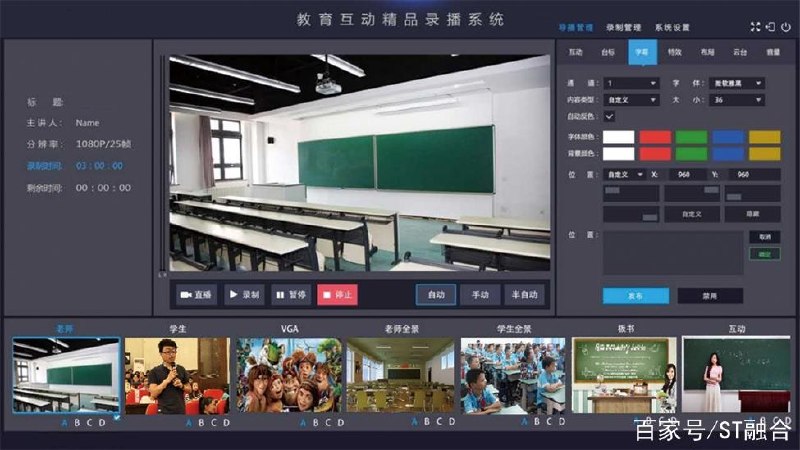The width and height of the screenshot is (800, 450).
Task: Select top-right subtitle position preset
Action: coord(692,193)
